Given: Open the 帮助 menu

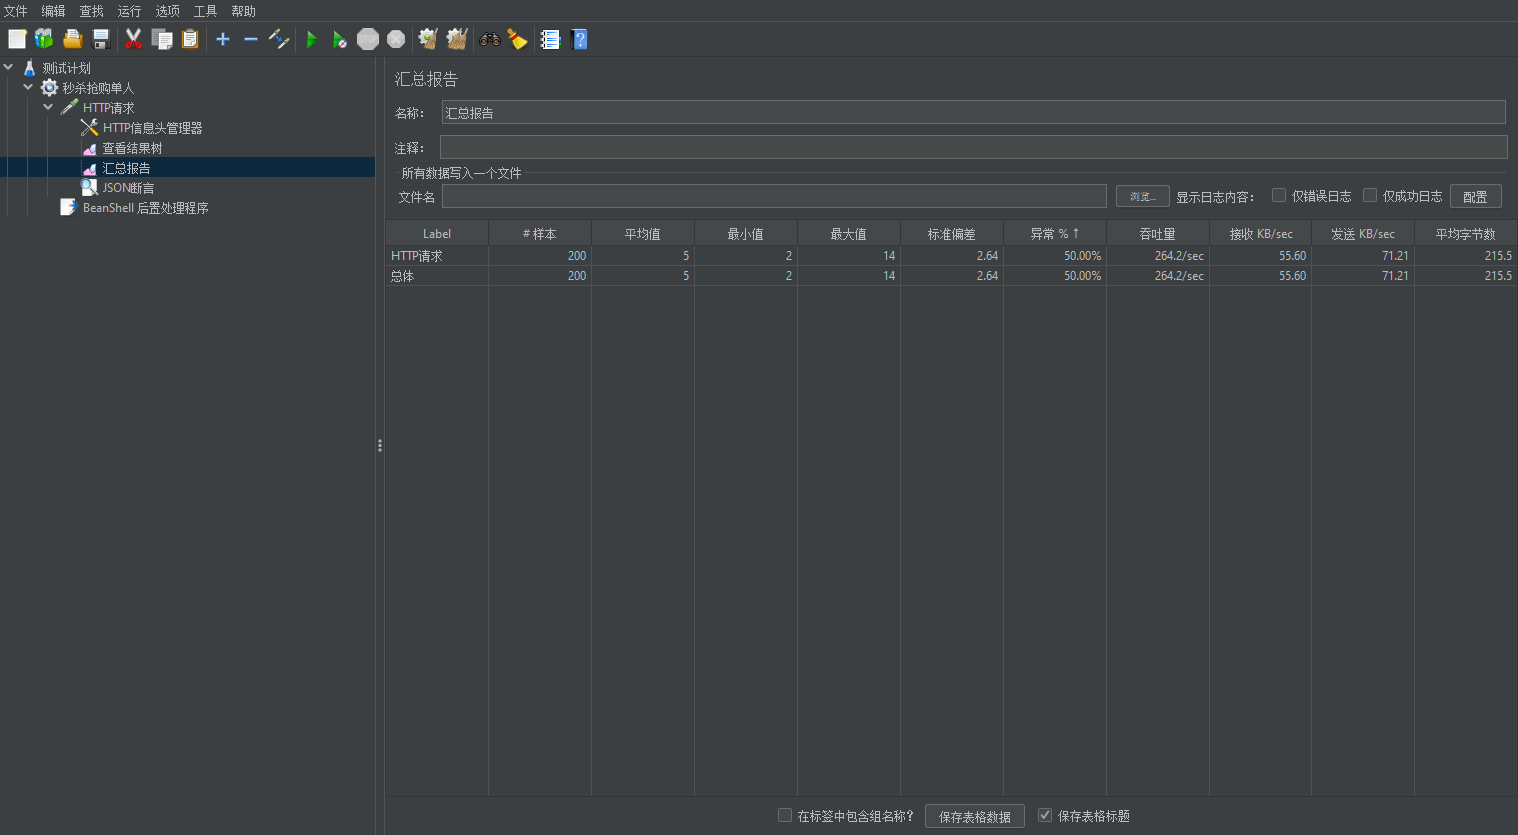Looking at the screenshot, I should coord(244,11).
